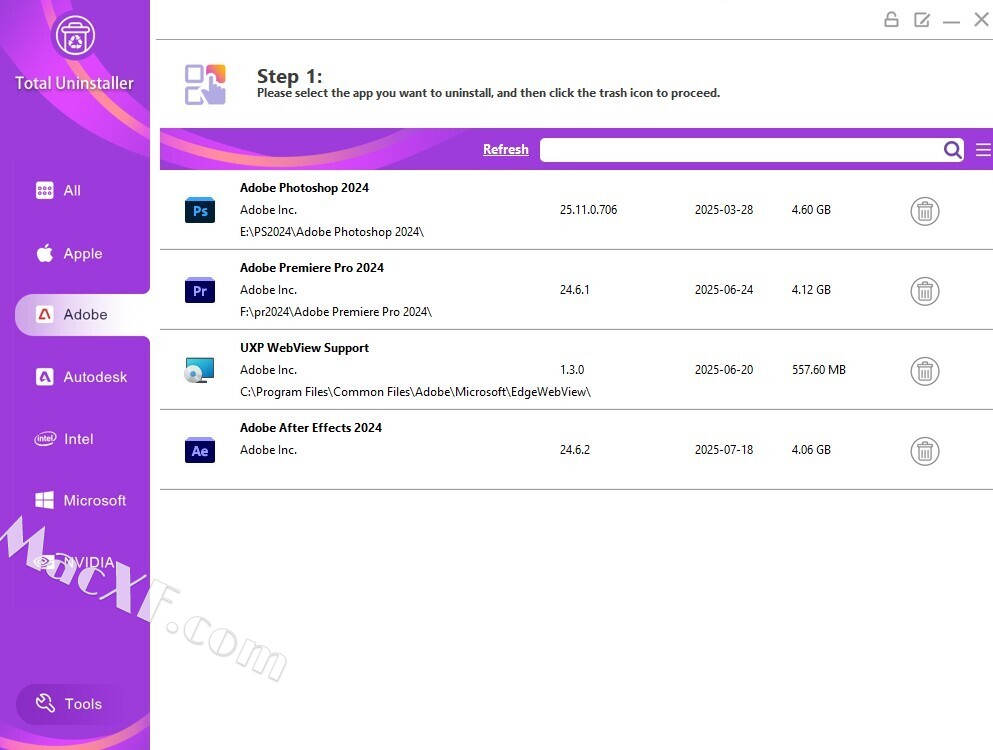
Task: Click the trash icon for UXP WebView Support
Action: coord(925,371)
